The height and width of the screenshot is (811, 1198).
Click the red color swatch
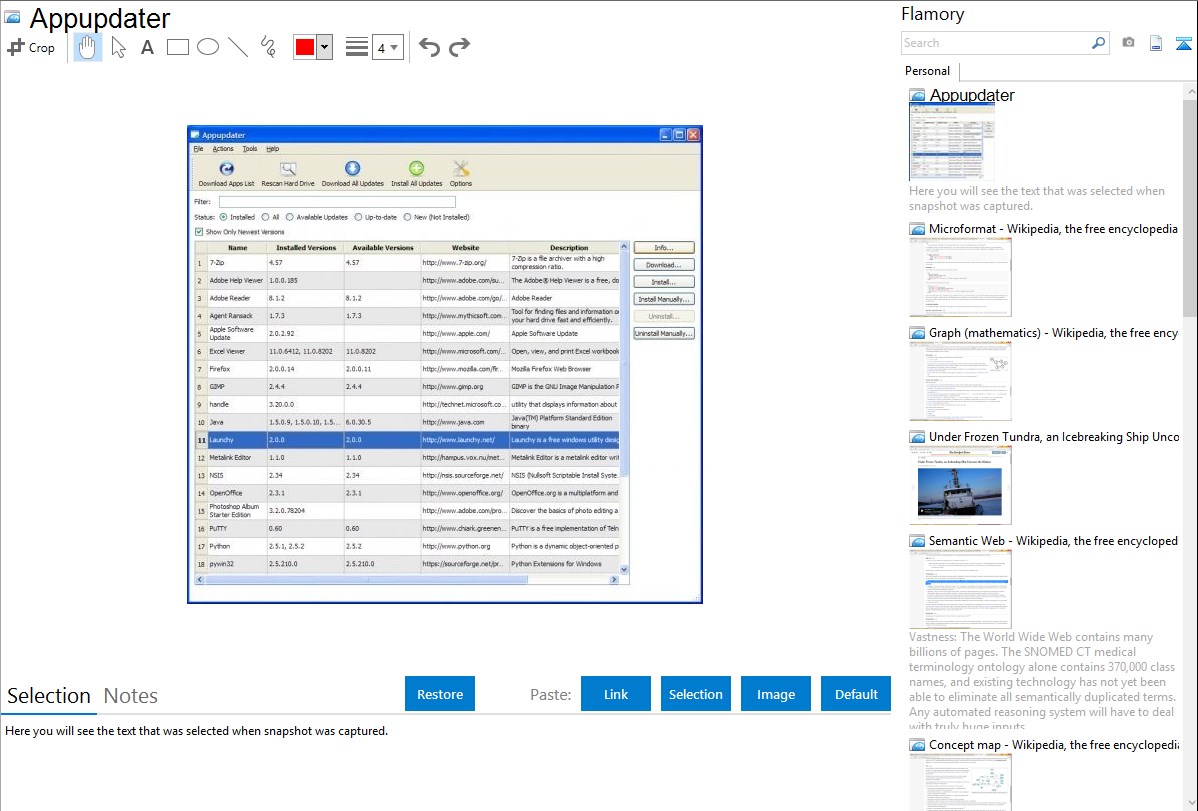click(305, 47)
